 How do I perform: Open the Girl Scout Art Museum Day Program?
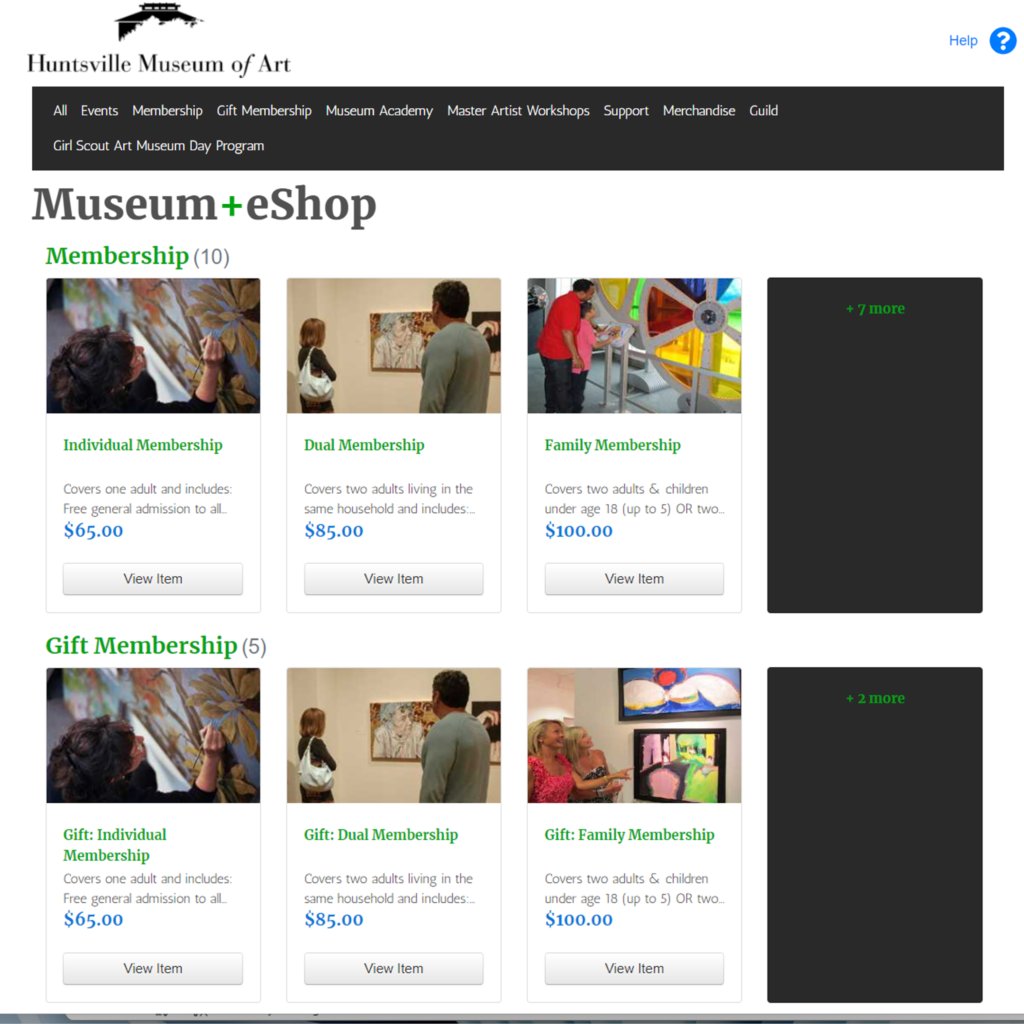(158, 145)
